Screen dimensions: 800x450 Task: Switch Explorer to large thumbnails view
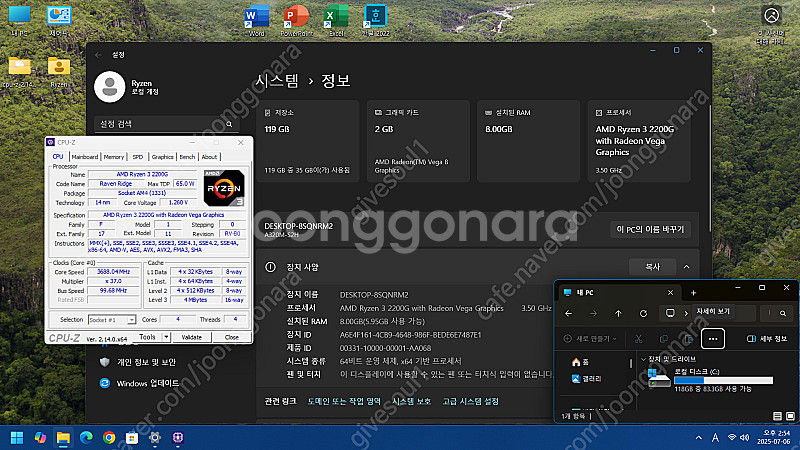pyautogui.click(x=790, y=416)
